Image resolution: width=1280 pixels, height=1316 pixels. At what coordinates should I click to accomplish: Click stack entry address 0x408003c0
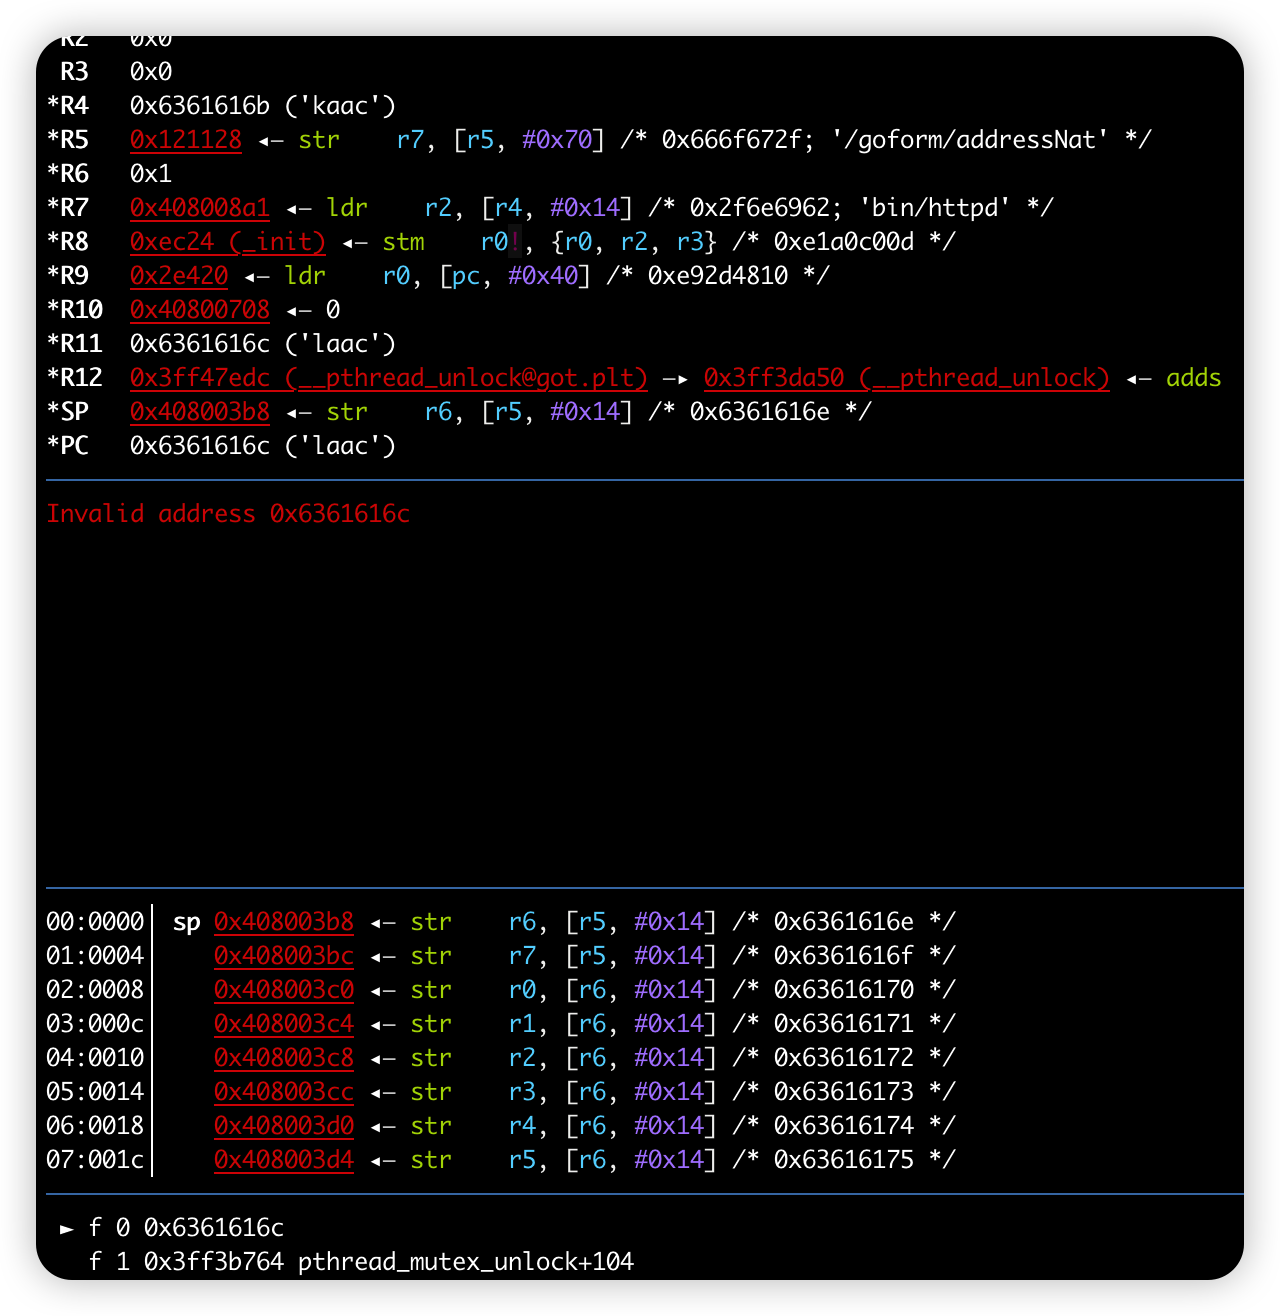[x=284, y=990]
